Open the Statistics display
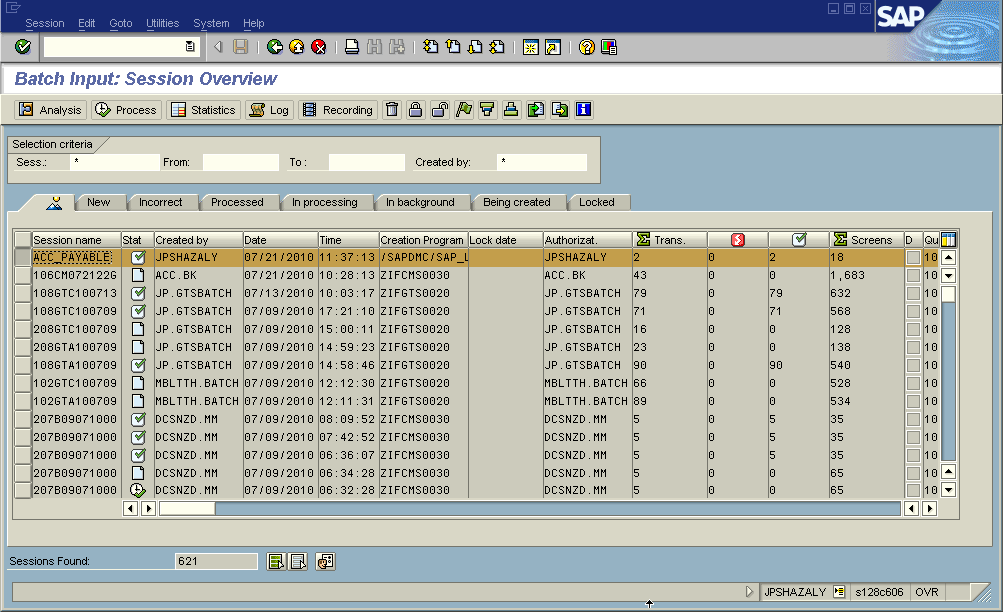The width and height of the screenshot is (1003, 612). click(203, 110)
